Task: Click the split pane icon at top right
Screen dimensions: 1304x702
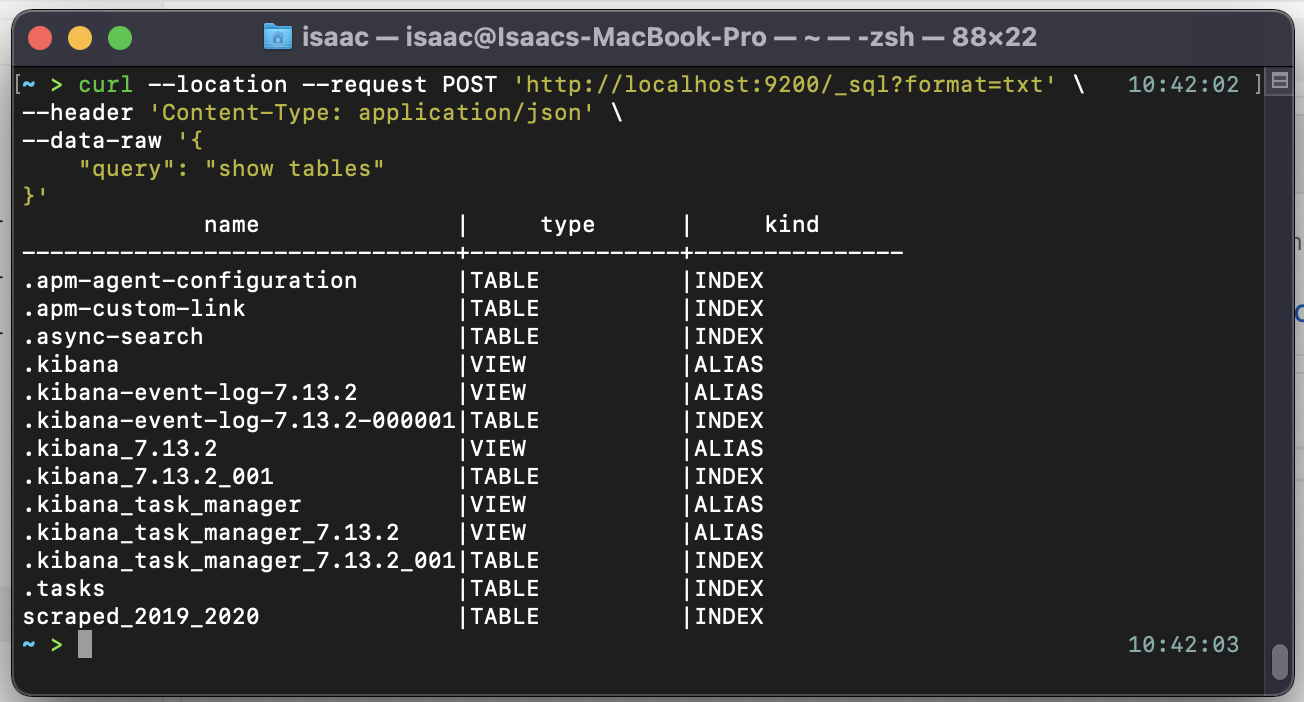Action: click(x=1279, y=83)
